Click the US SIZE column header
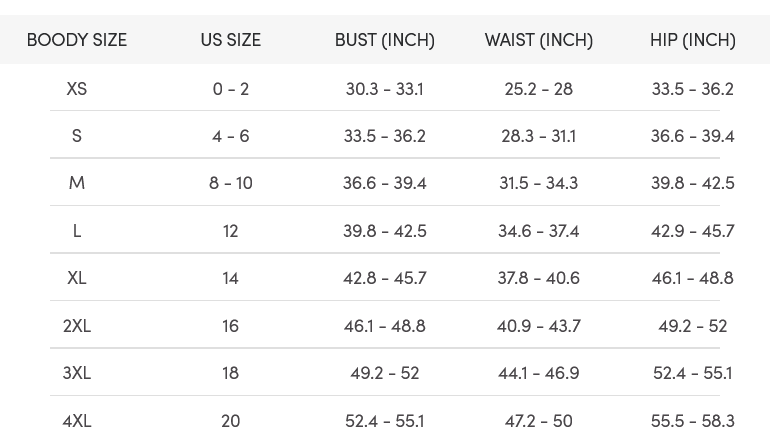The width and height of the screenshot is (770, 443). [230, 40]
